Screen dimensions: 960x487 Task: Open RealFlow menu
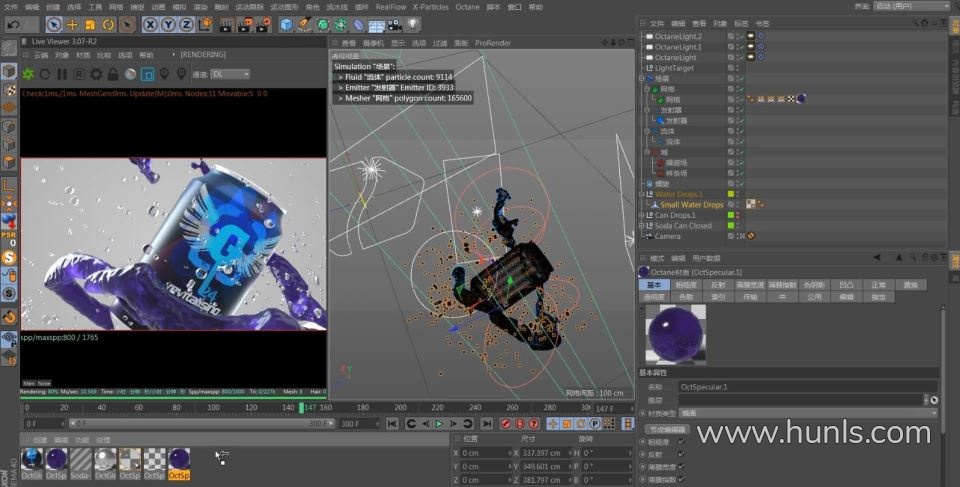391,7
